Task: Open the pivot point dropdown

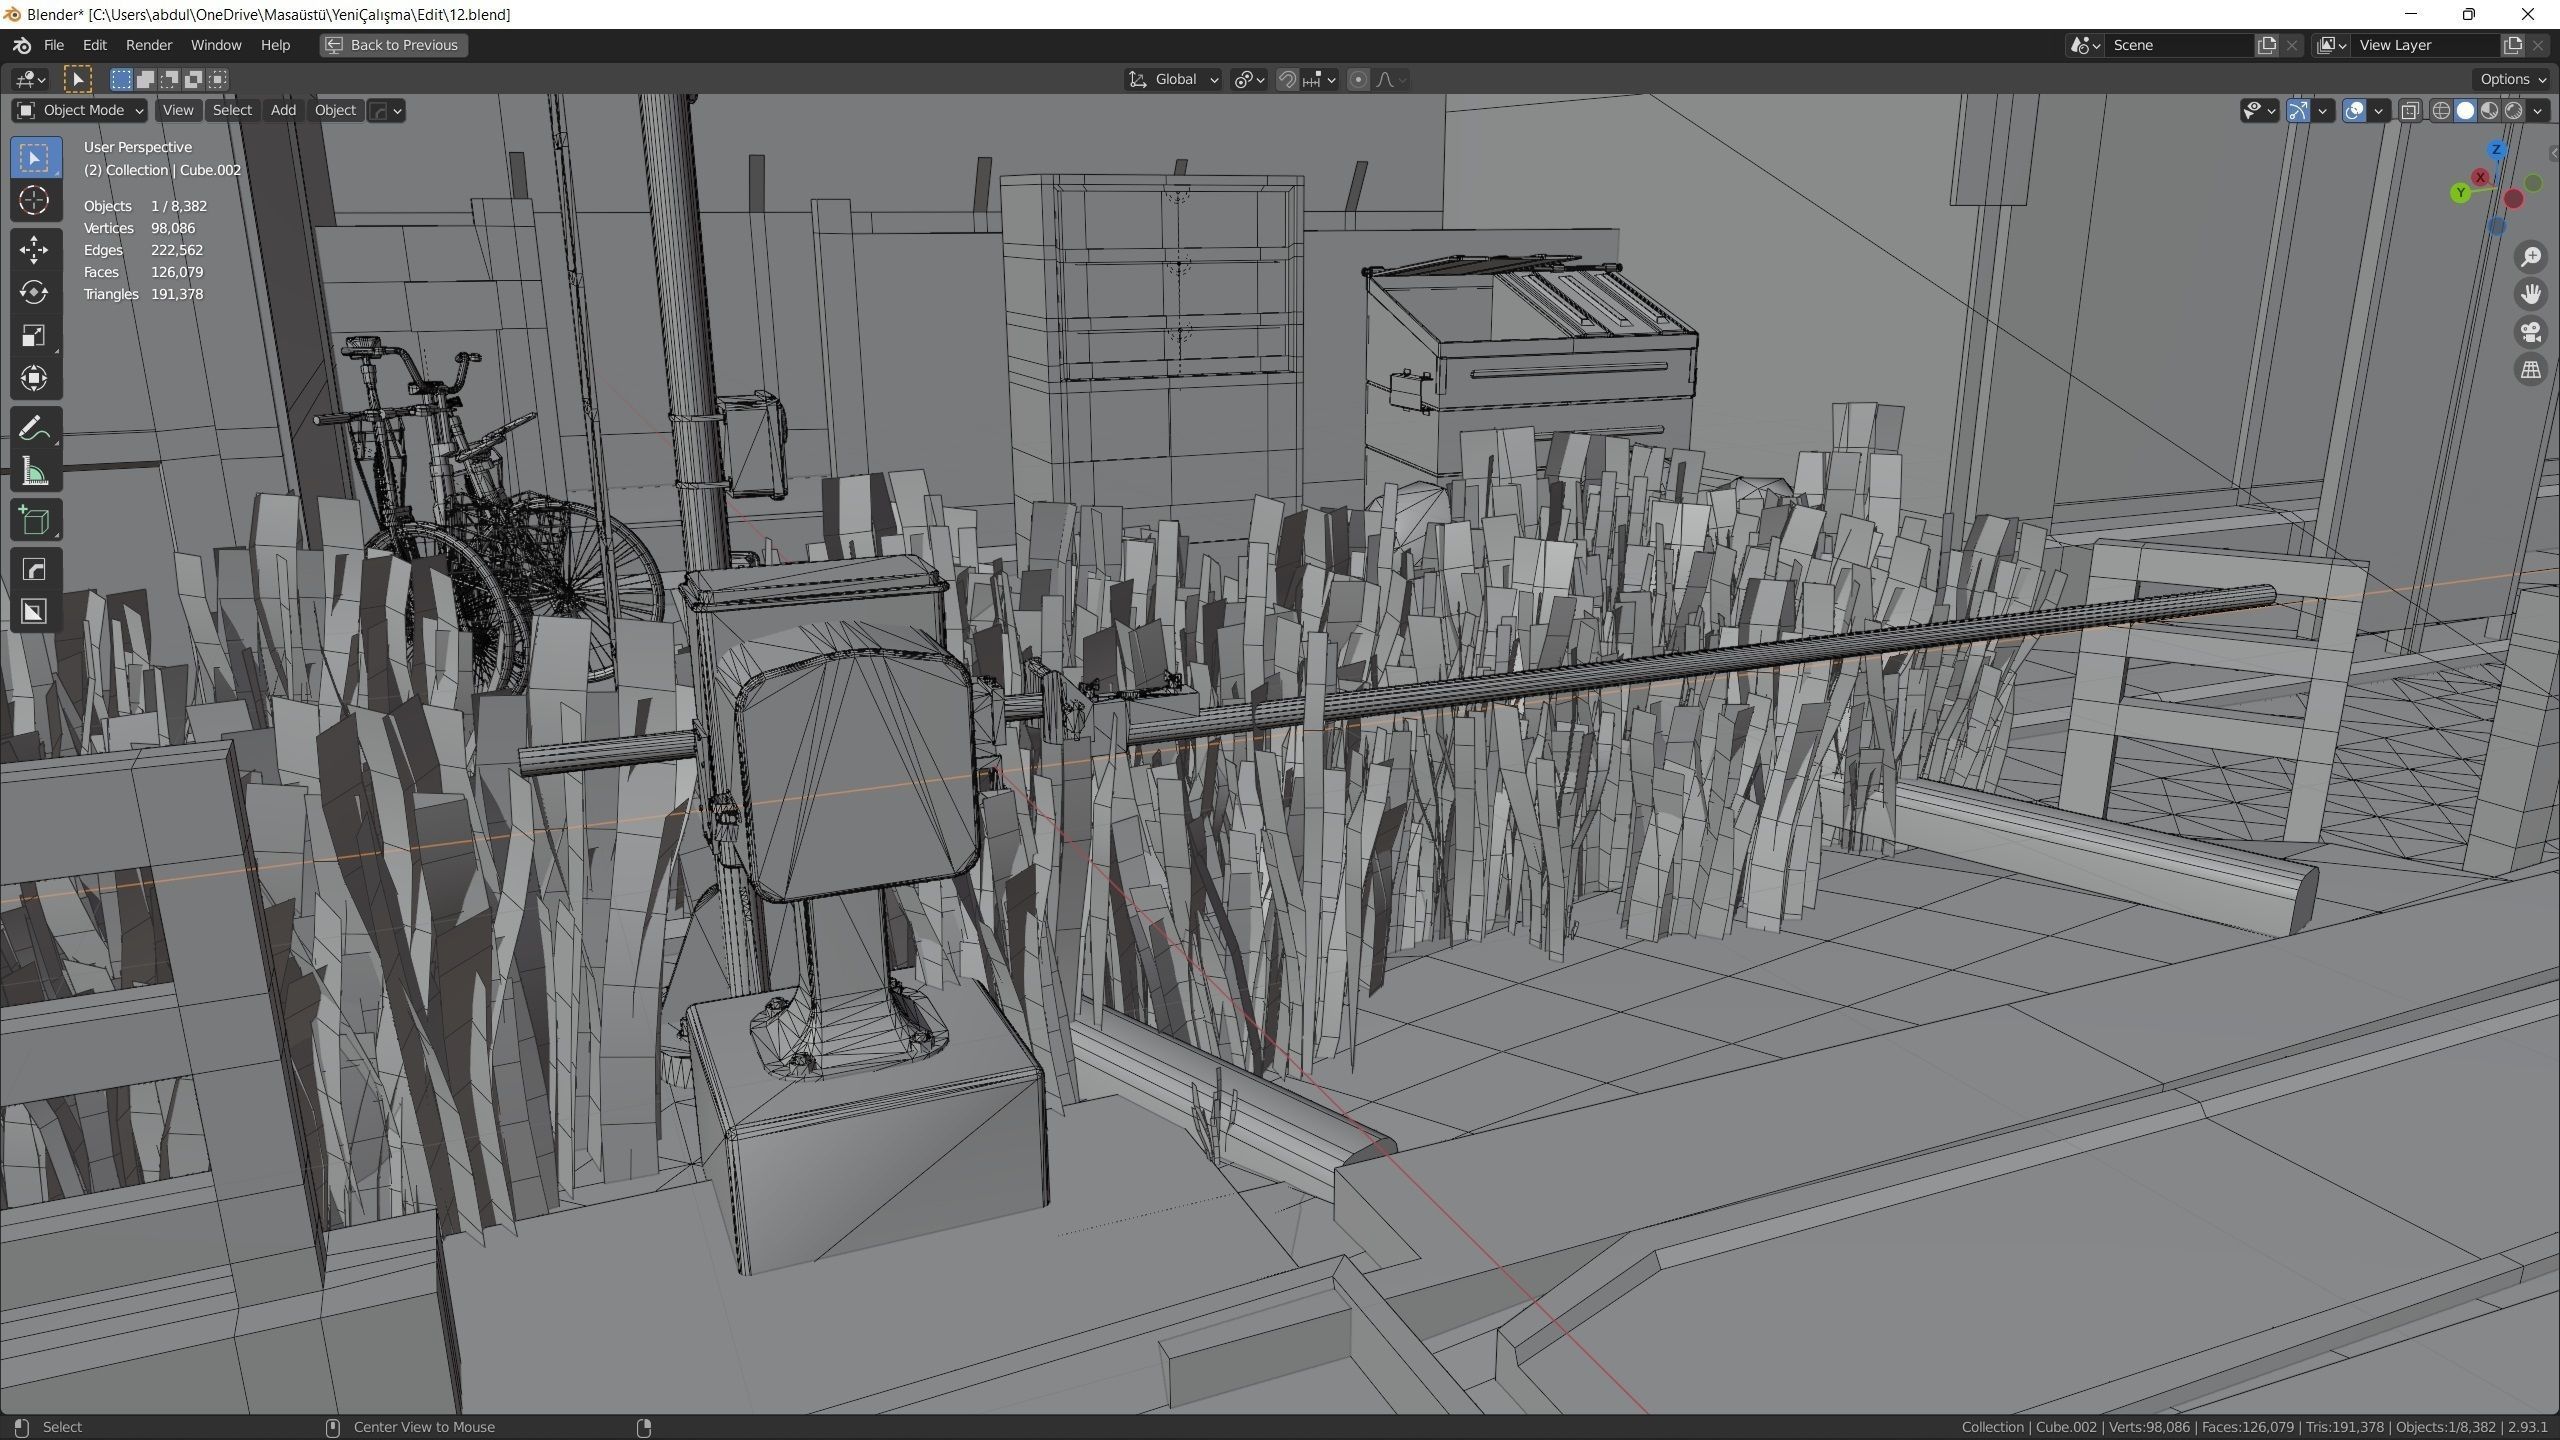Action: pyautogui.click(x=1250, y=79)
